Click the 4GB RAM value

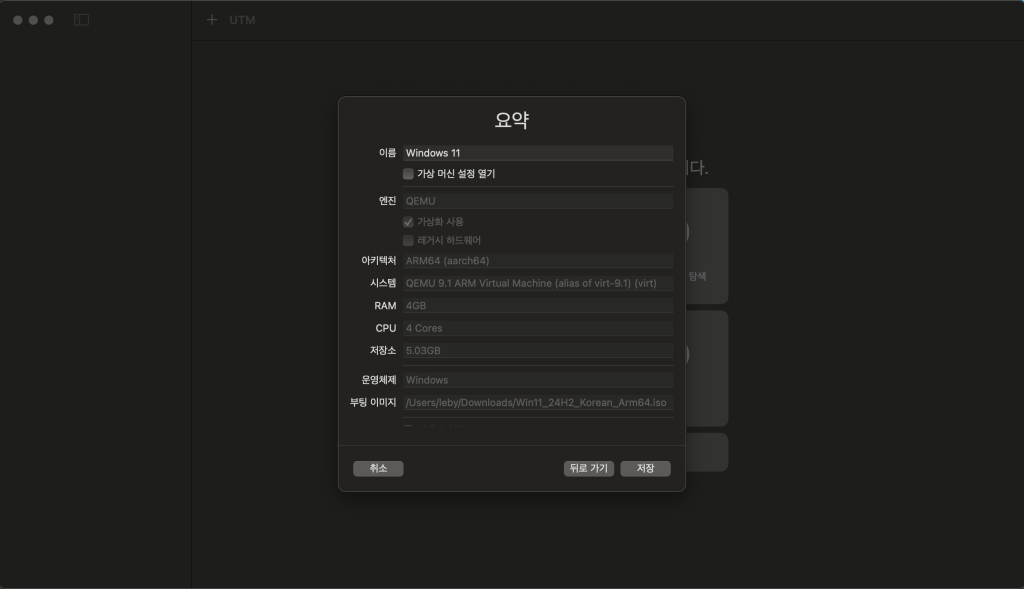point(538,306)
